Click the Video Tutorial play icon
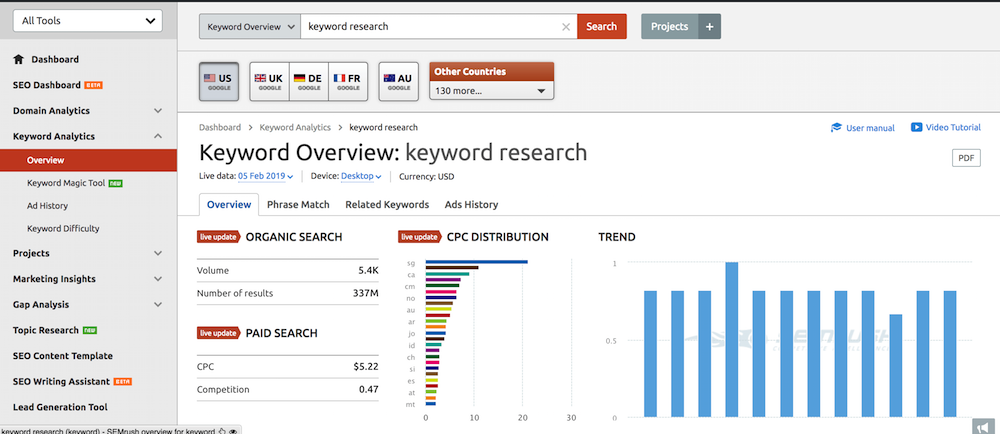Screen dimensions: 1000x434 [916, 127]
